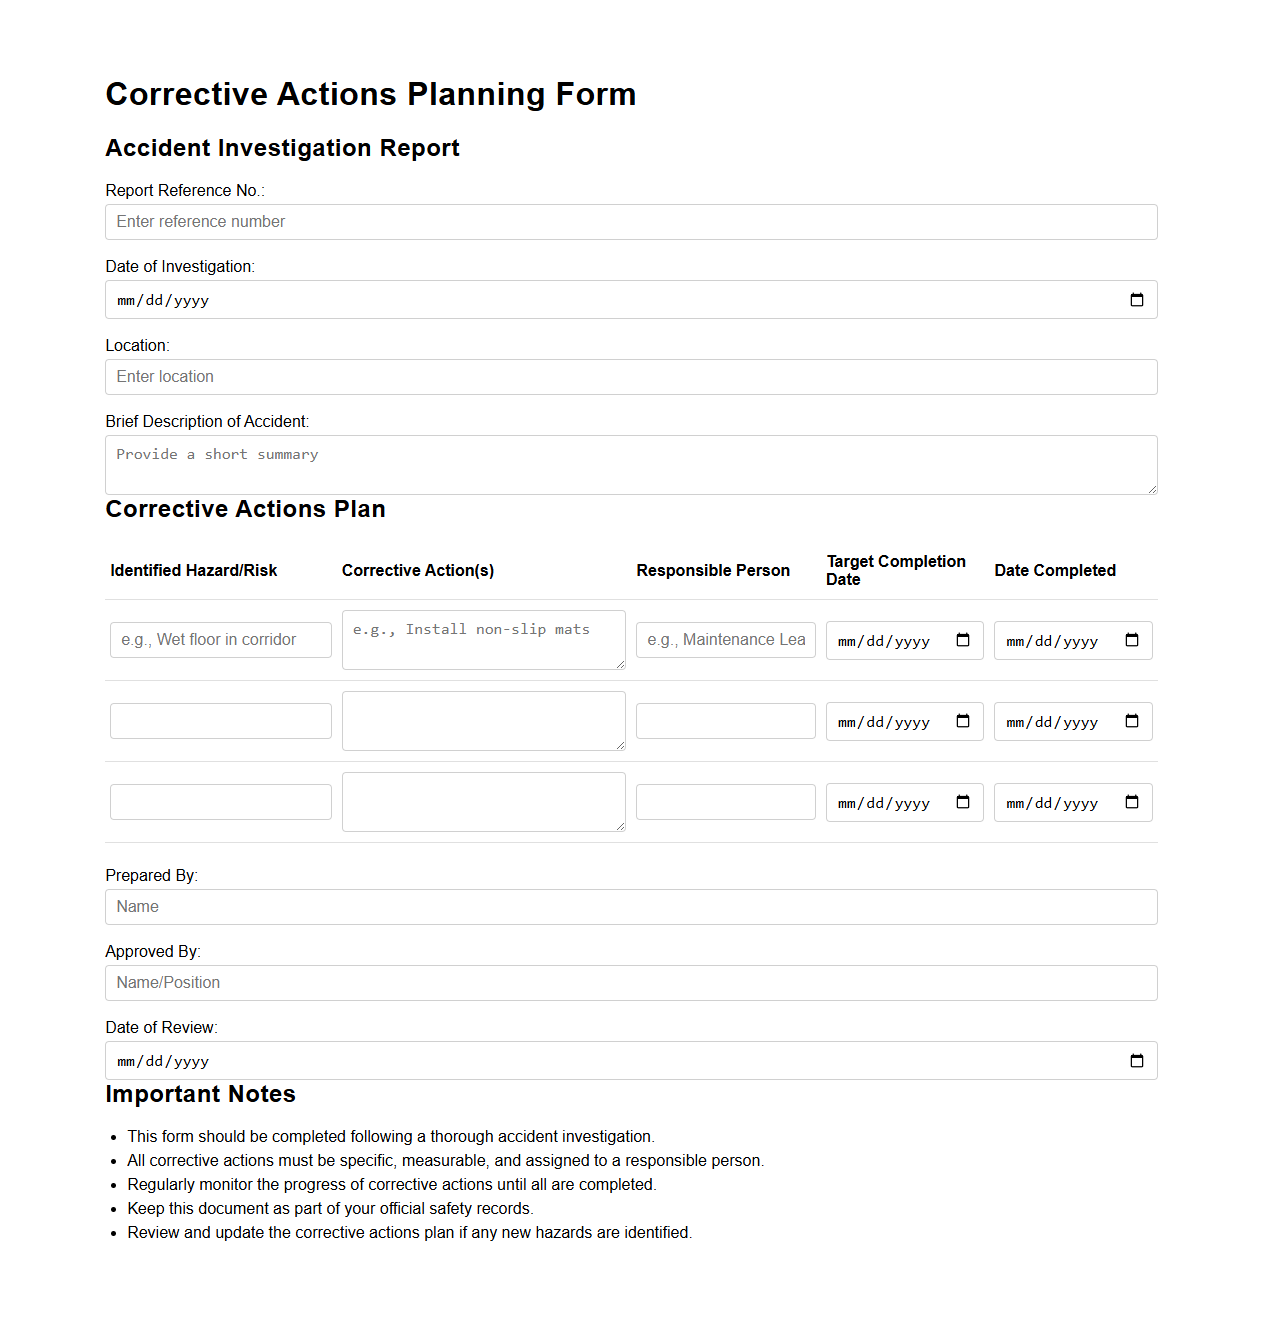1263x1324 pixels.
Task: Focus the Approved By Name/Position field
Action: (x=631, y=983)
